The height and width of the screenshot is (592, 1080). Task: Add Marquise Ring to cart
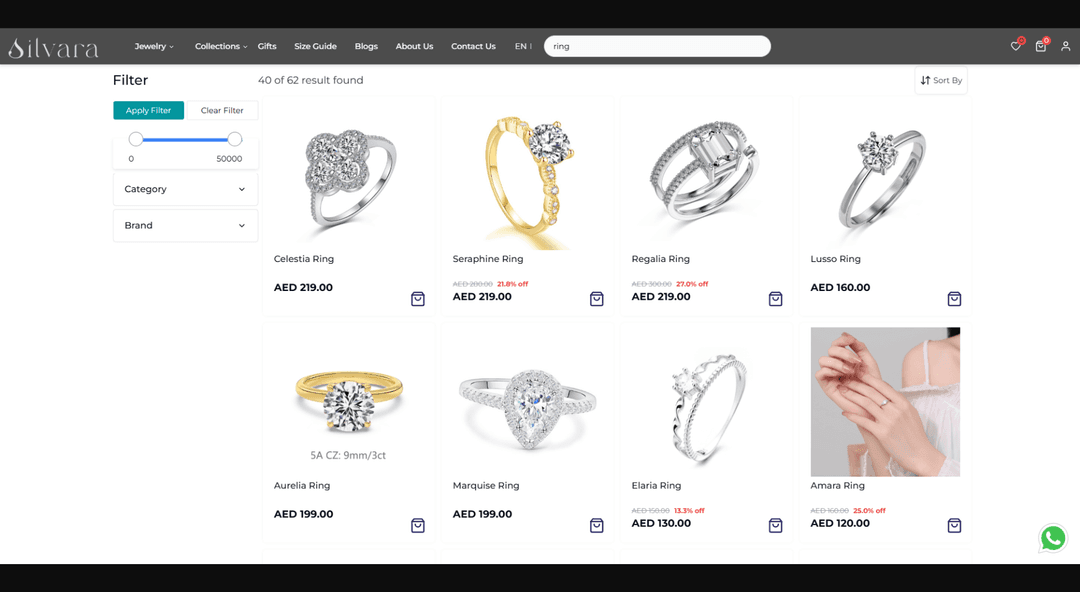[596, 526]
